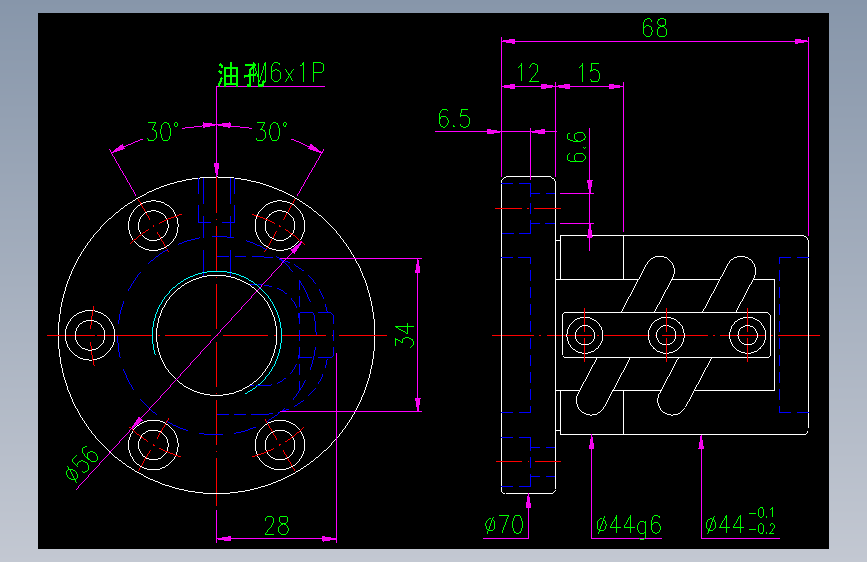The image size is (867, 562).
Task: Click the upper-right flange bolt hole
Action: coord(280,225)
